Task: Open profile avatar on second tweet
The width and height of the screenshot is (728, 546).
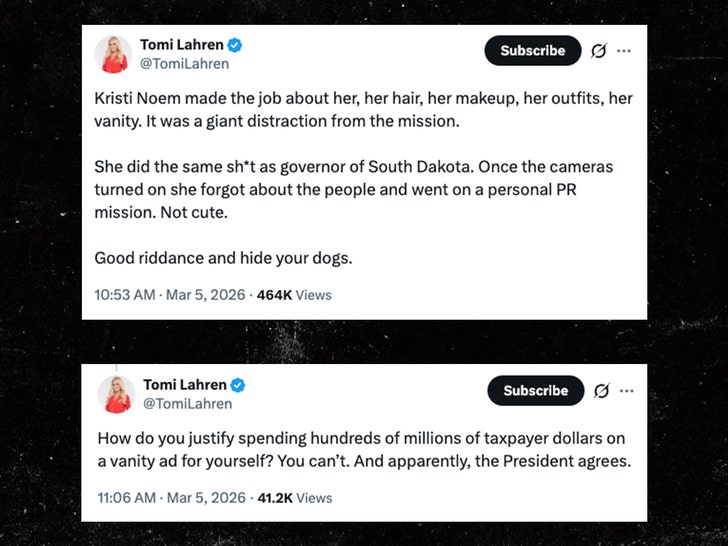Action: (116, 394)
